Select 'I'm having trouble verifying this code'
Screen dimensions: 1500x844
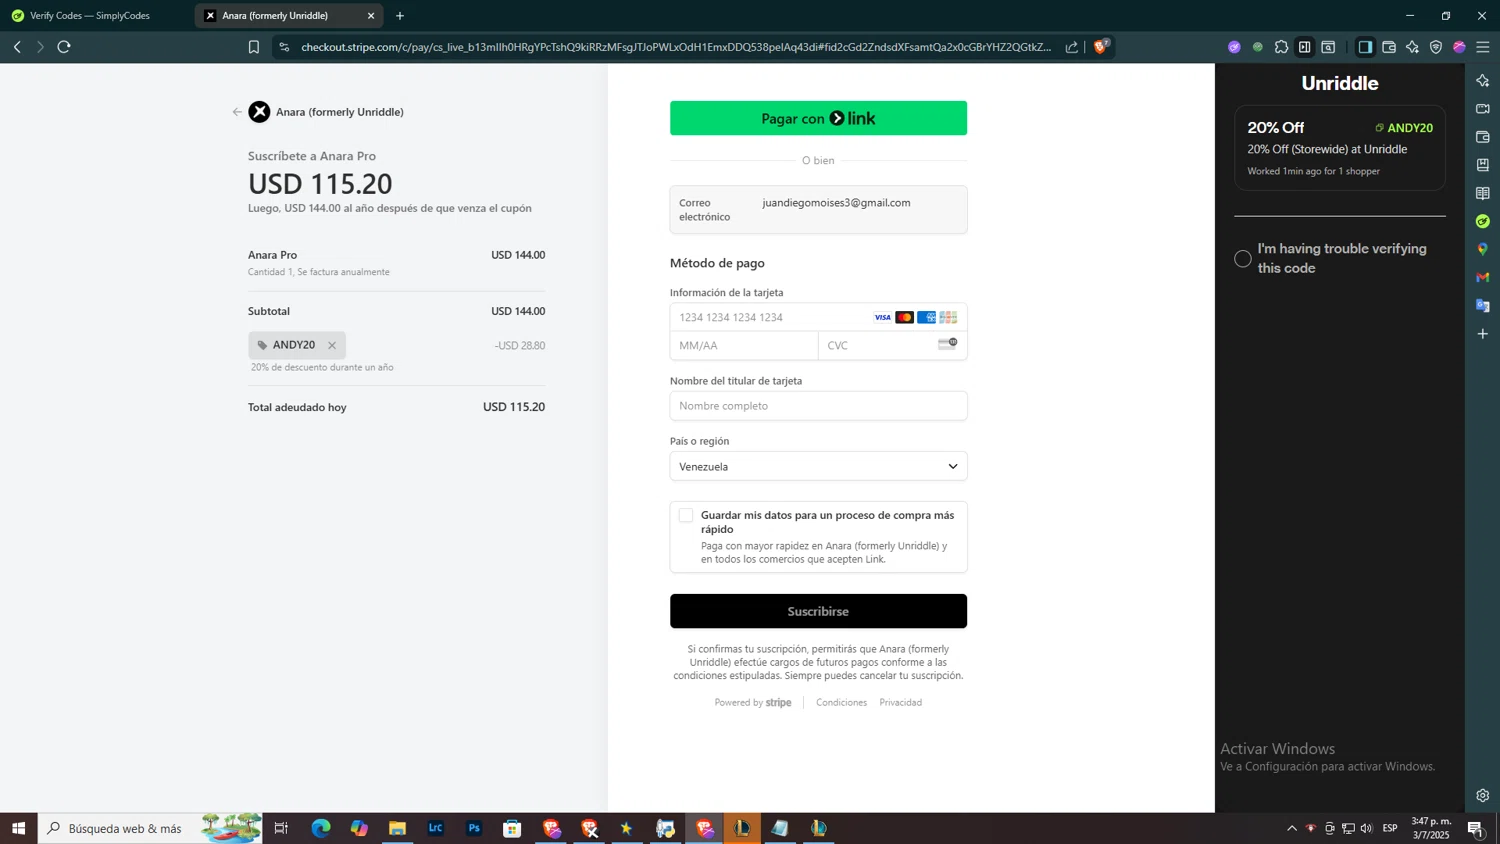tap(1242, 259)
